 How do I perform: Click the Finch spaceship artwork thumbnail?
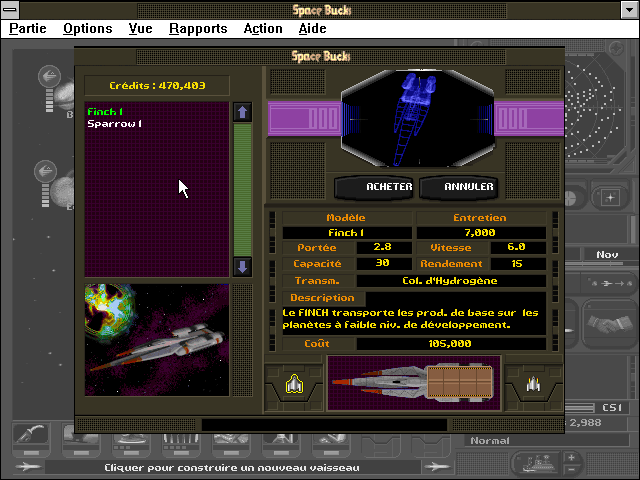click(157, 340)
